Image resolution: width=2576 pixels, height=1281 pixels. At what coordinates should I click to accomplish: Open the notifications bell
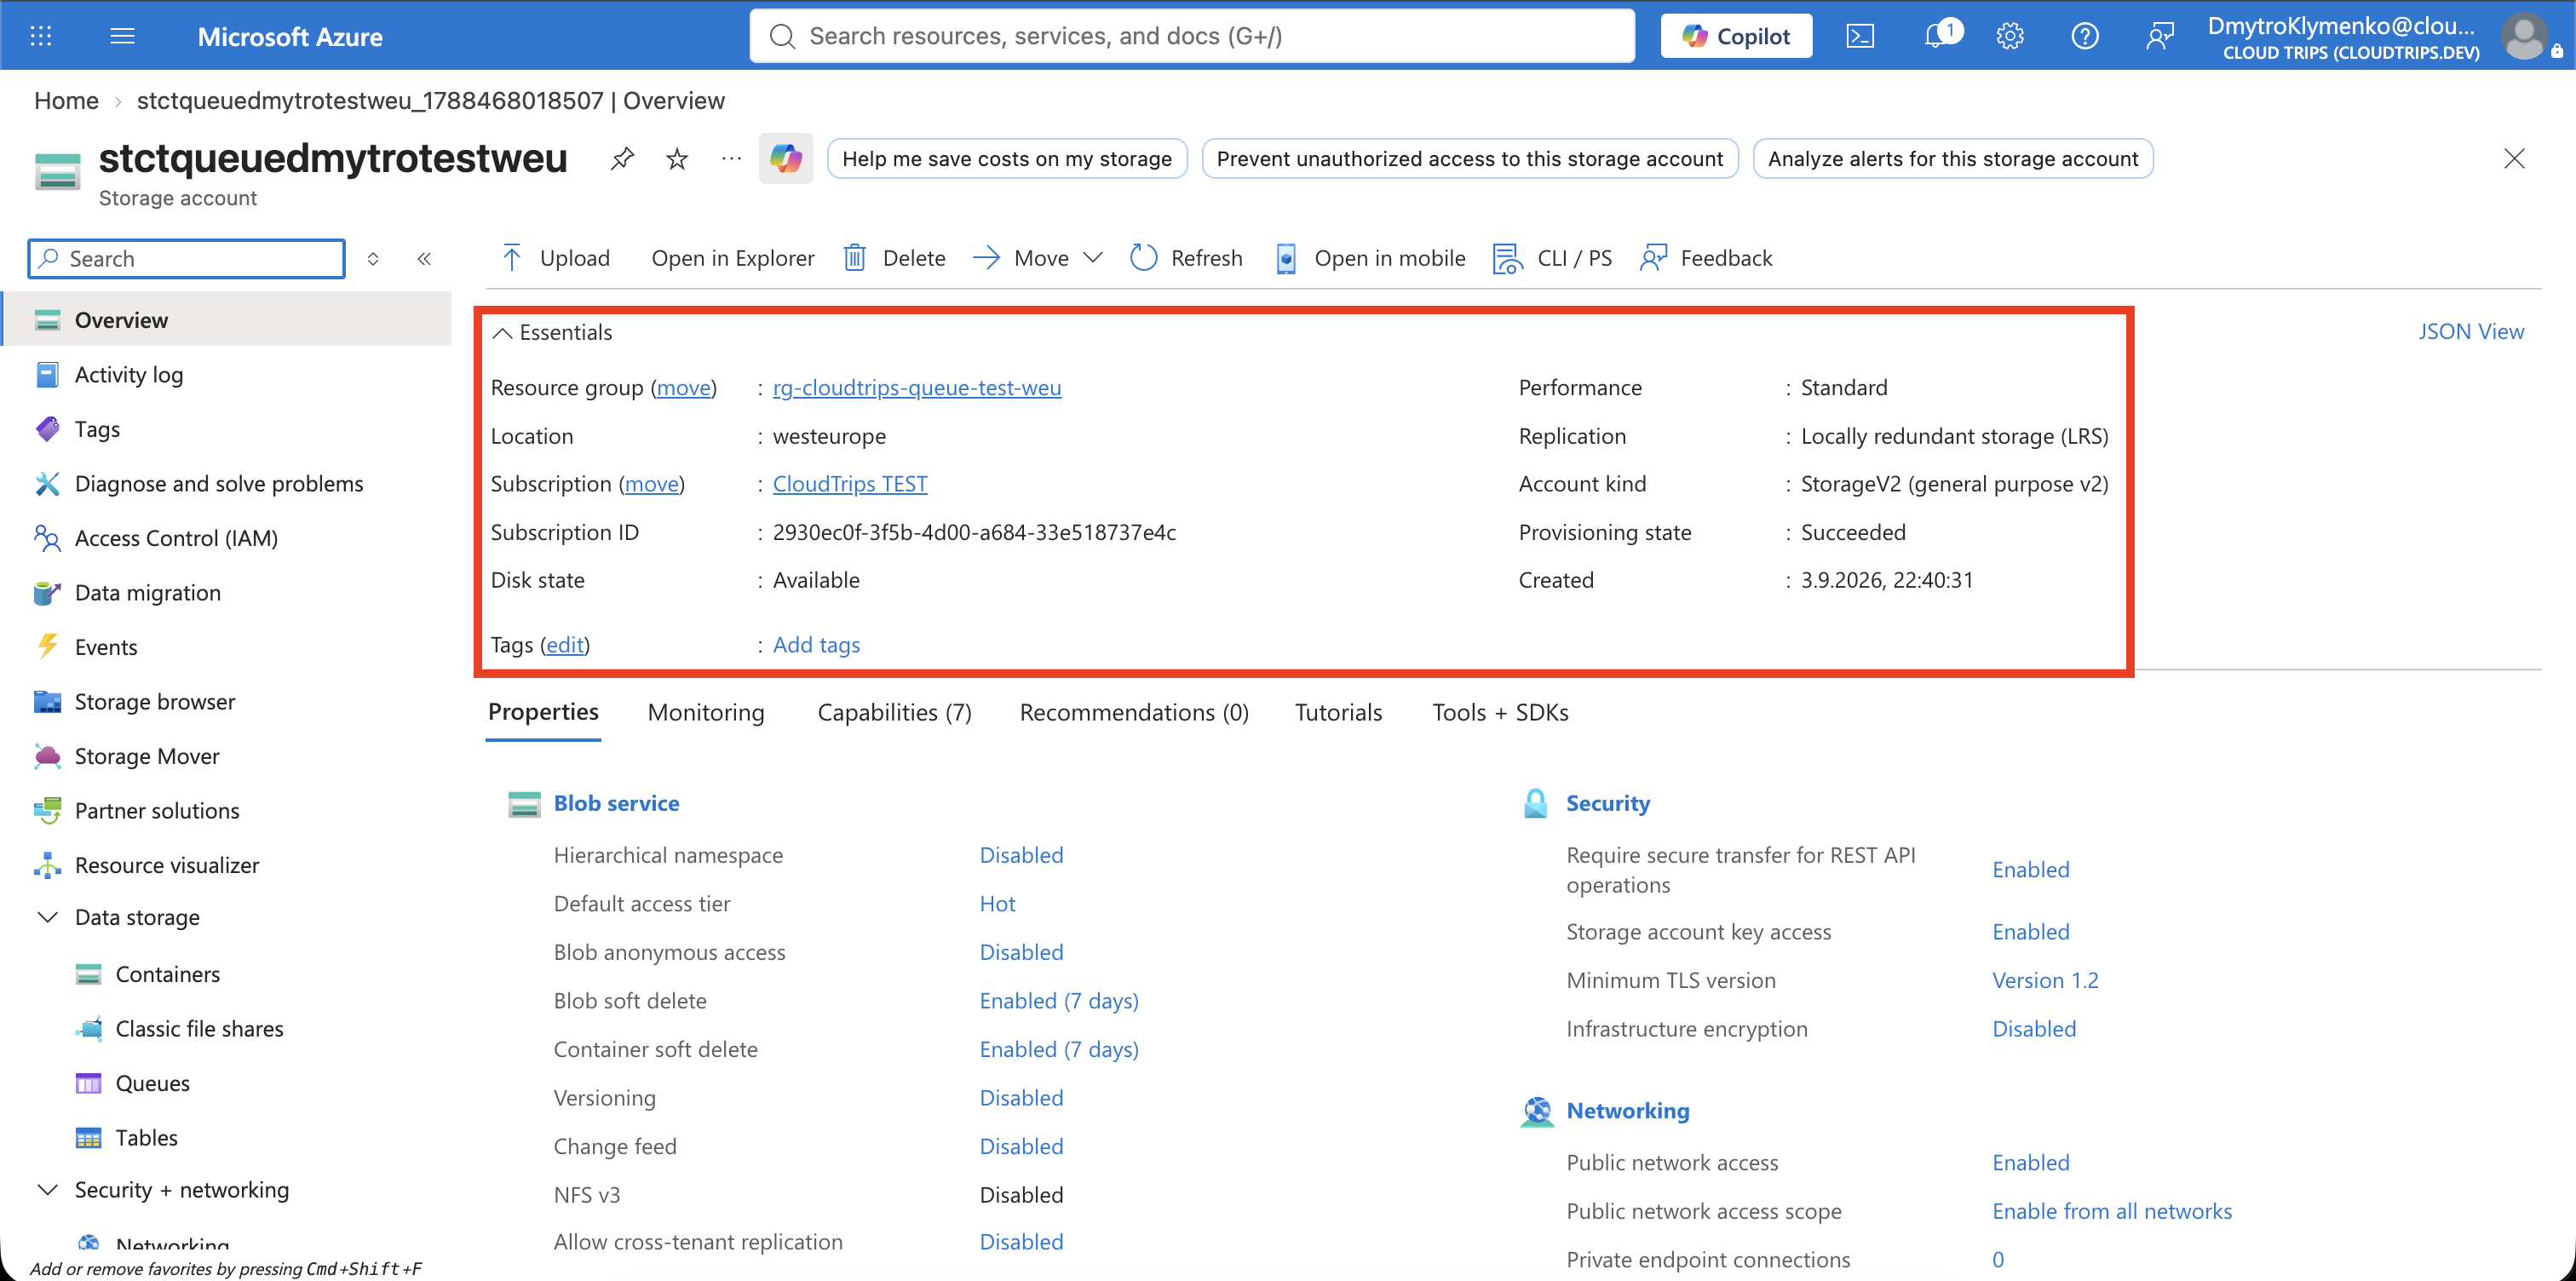[x=1937, y=36]
